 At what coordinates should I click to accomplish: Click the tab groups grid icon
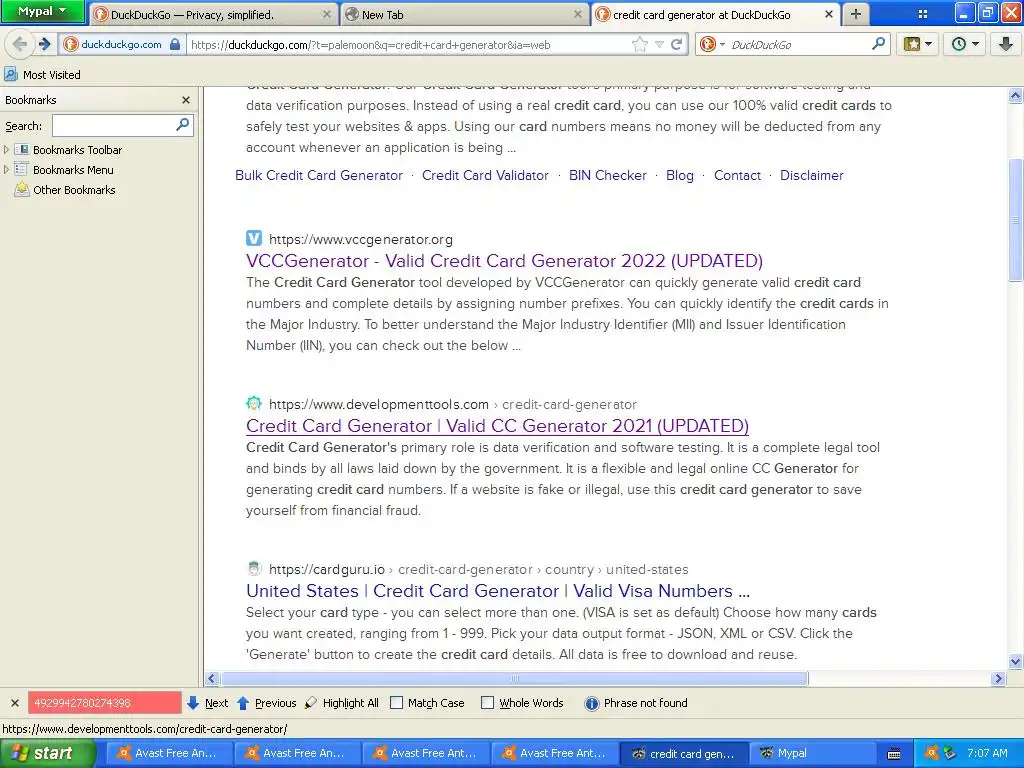tap(923, 14)
